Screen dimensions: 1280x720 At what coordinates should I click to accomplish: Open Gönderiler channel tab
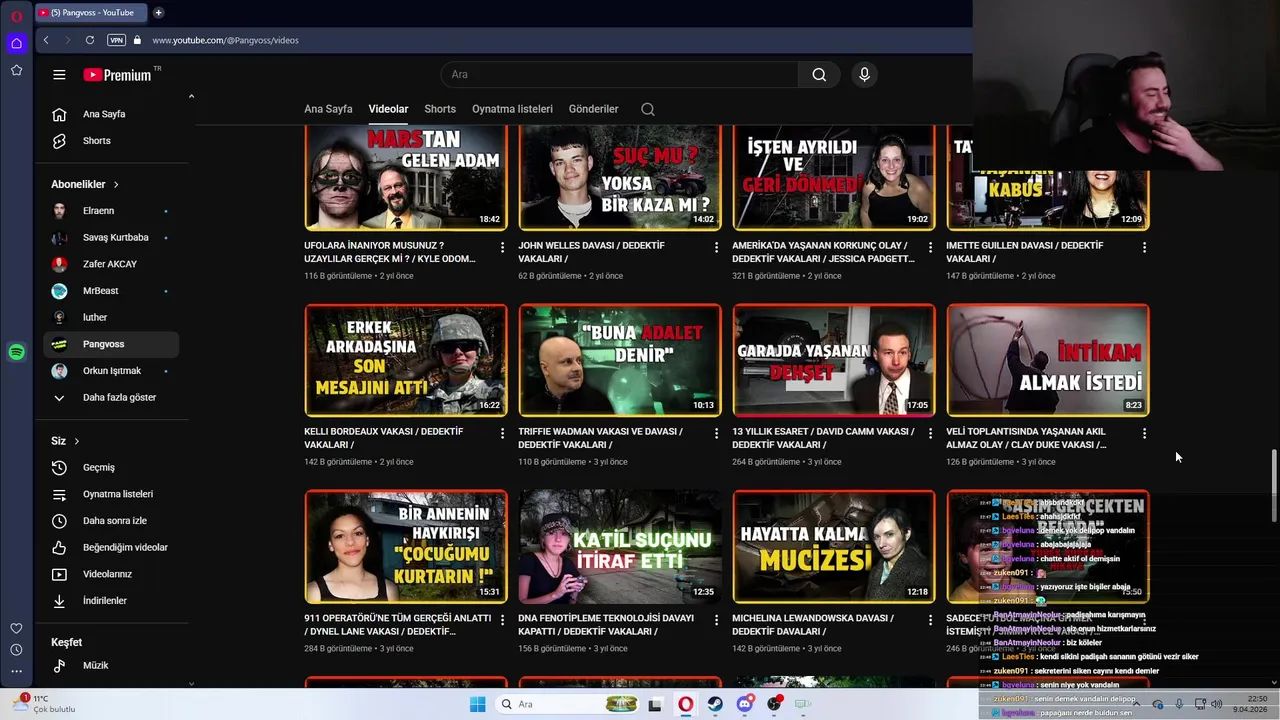tap(594, 109)
